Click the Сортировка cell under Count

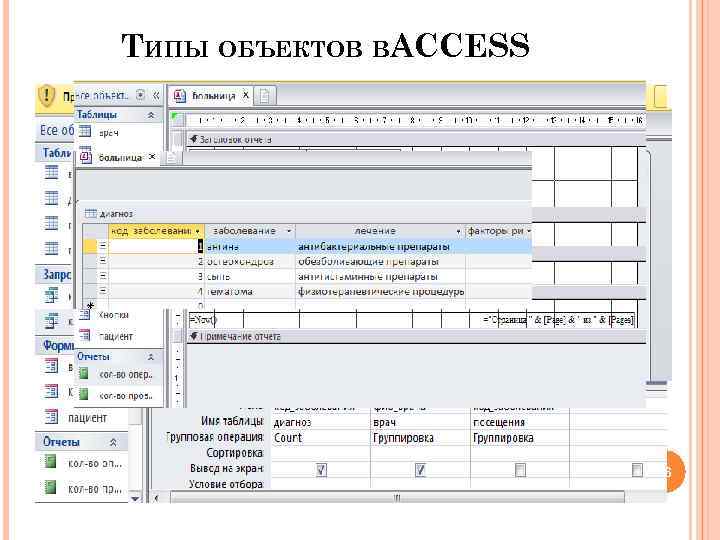coord(320,453)
